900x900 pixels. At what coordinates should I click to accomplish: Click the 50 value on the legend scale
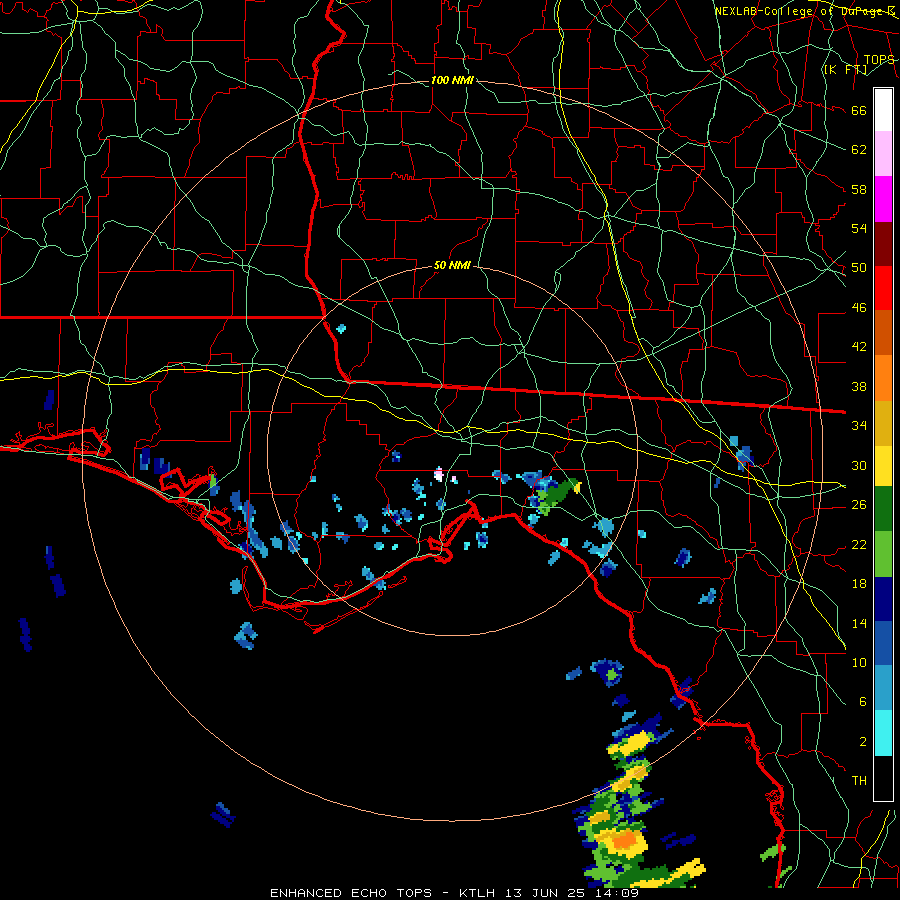click(x=859, y=268)
